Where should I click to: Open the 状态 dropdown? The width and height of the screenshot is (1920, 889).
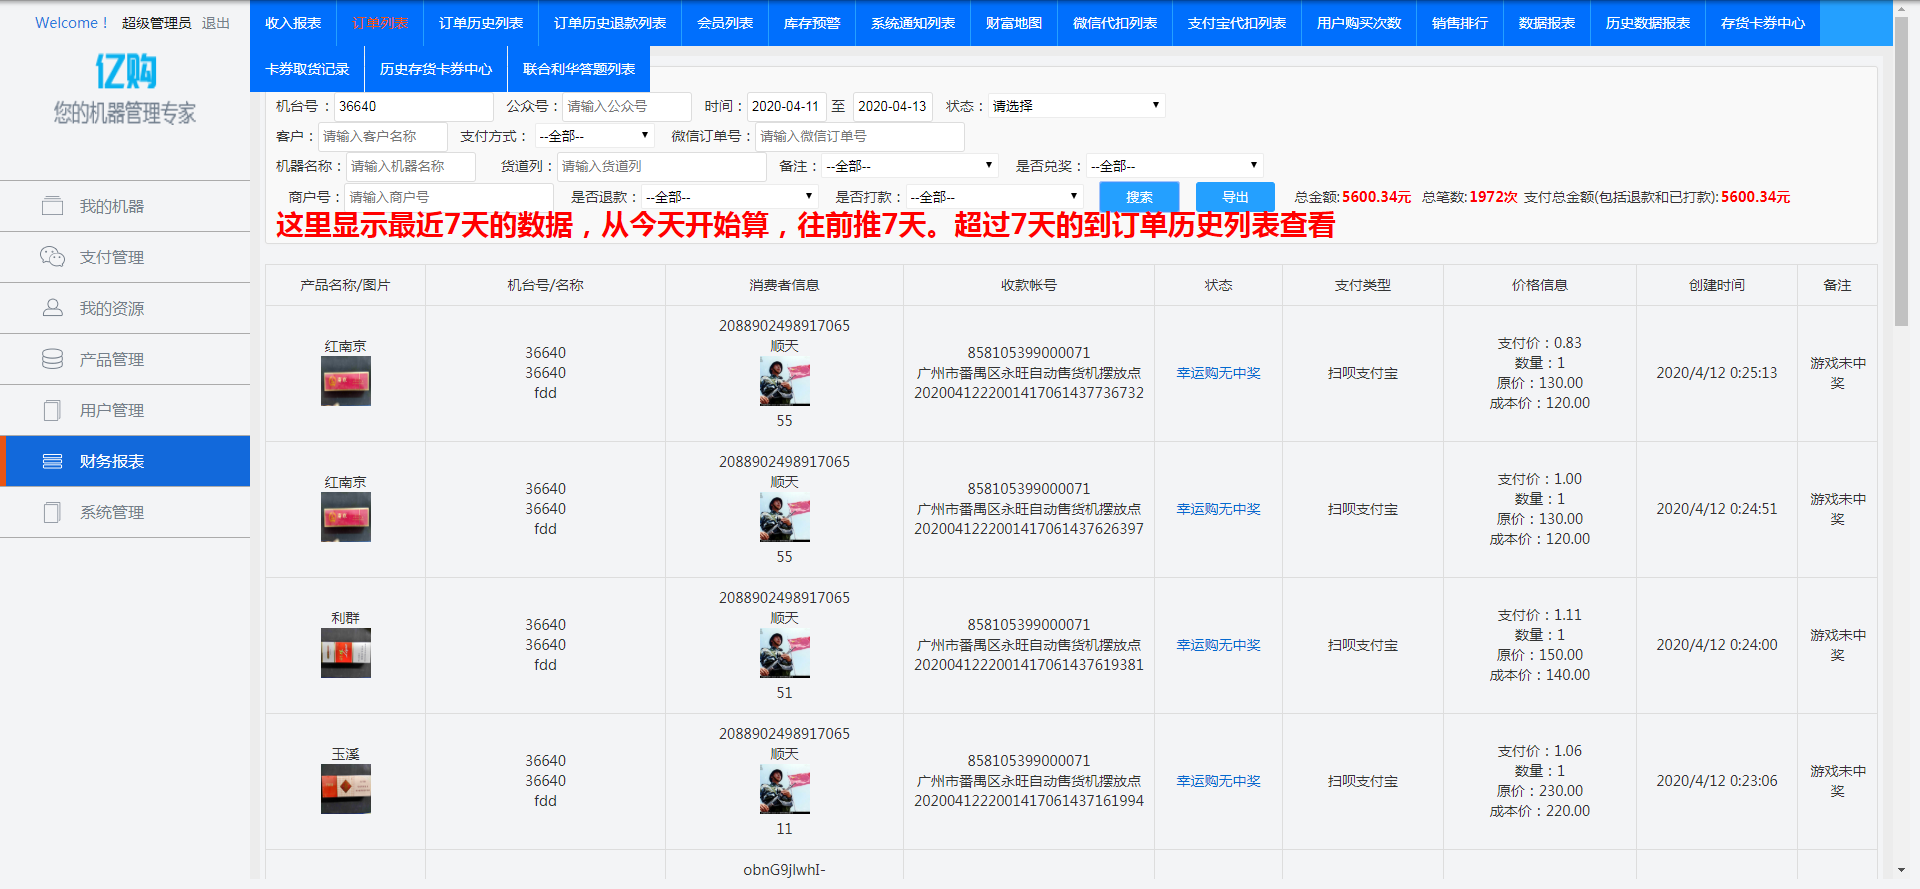1076,106
